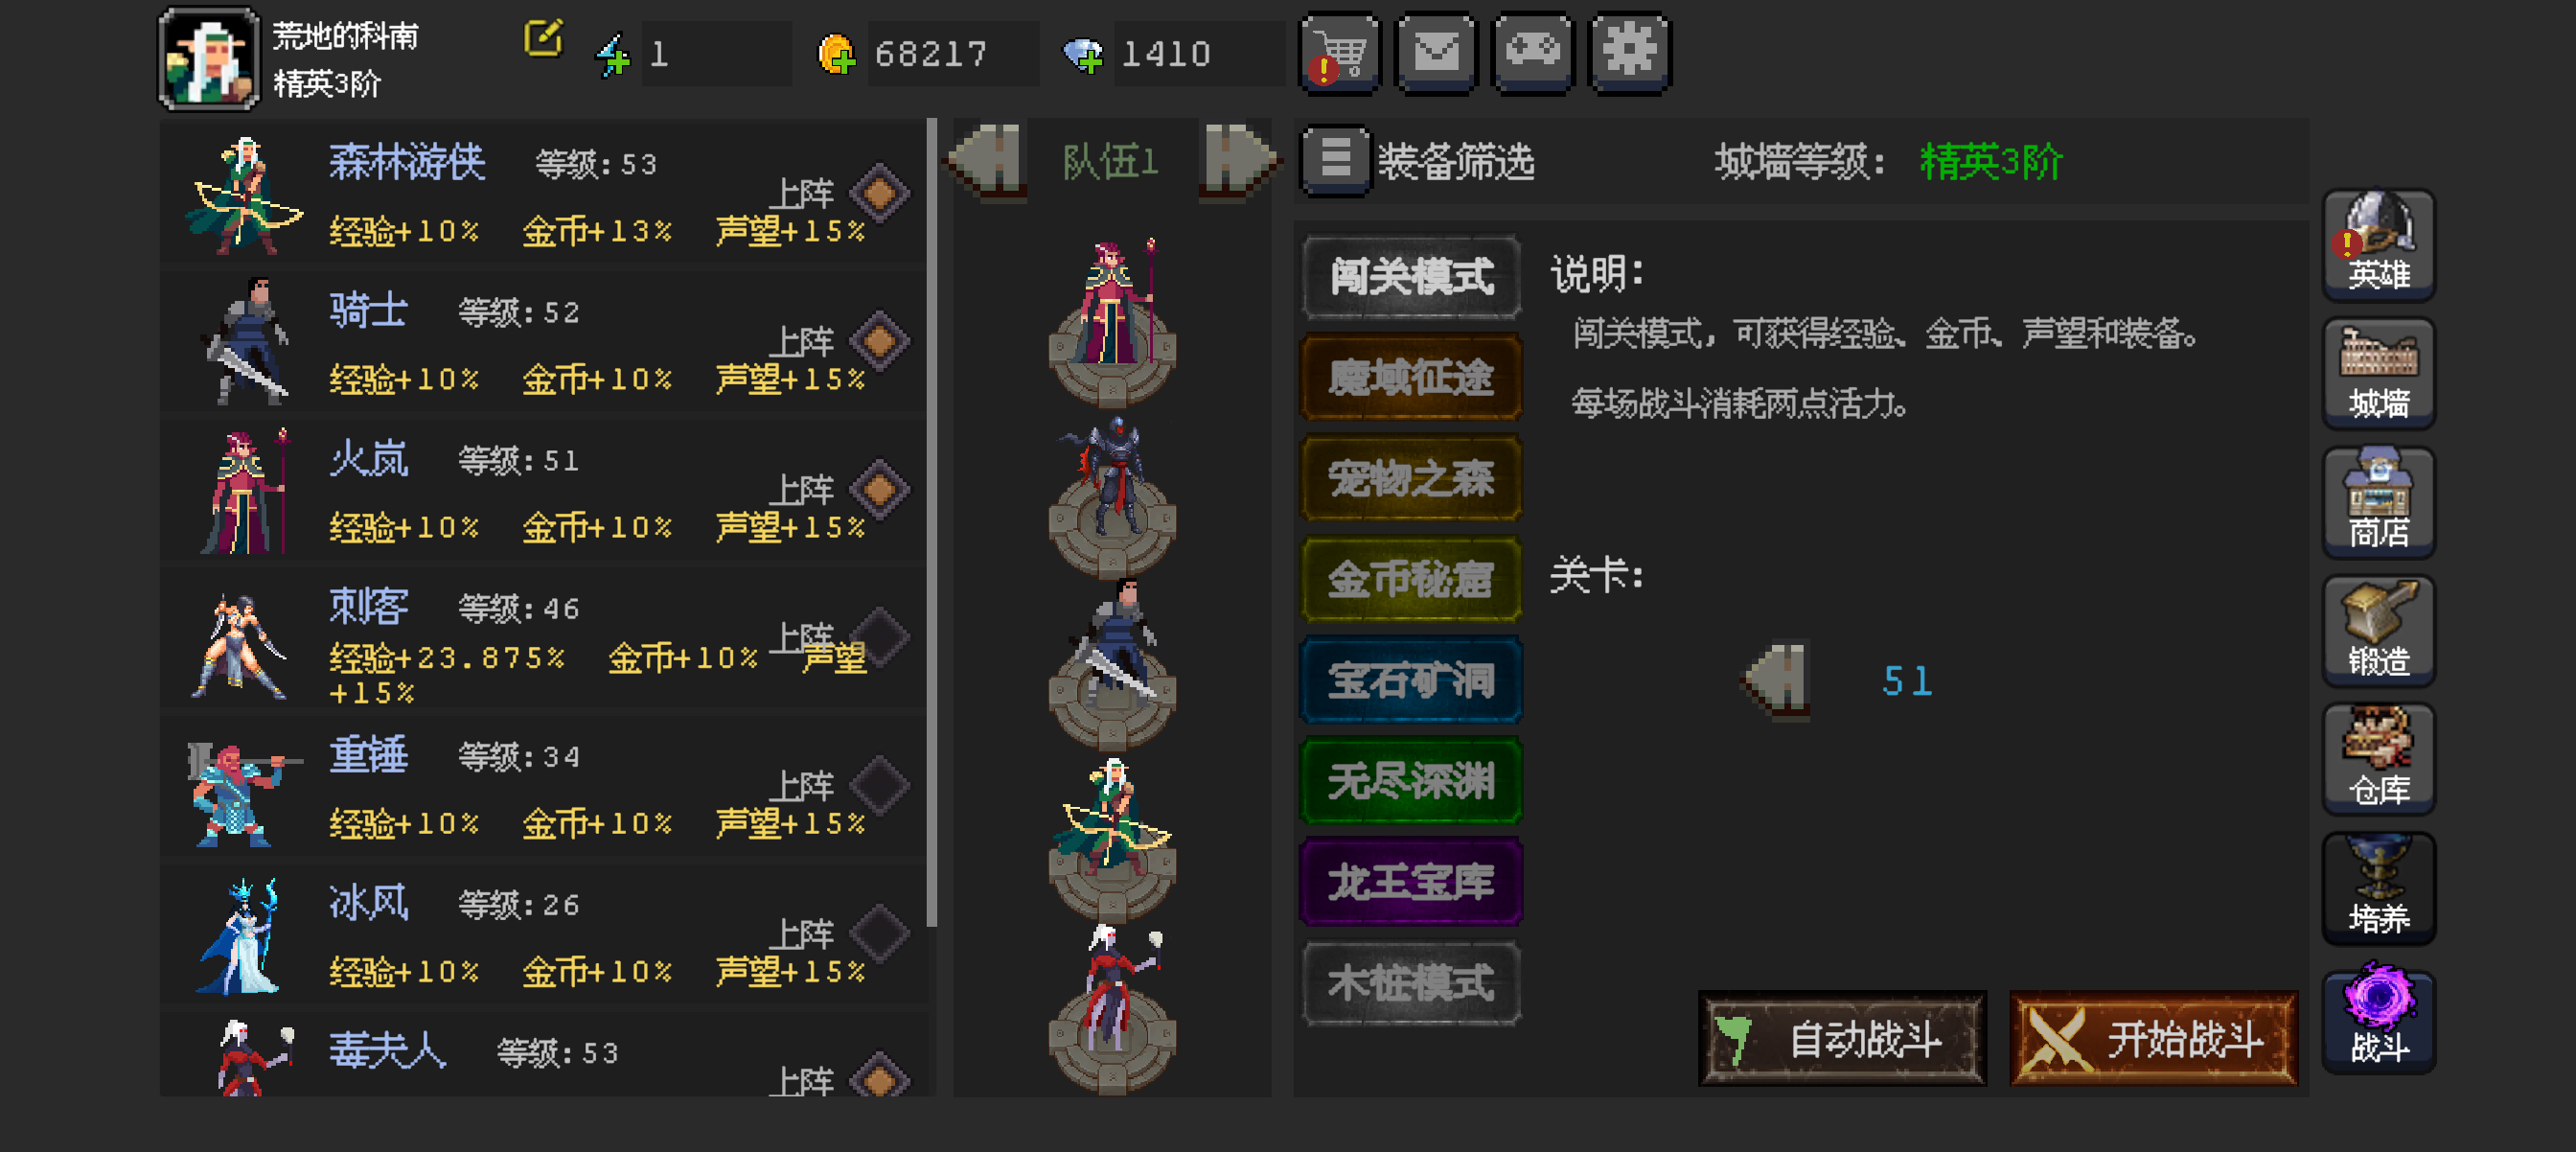This screenshot has width=2576, height=1152.
Task: Open the 英雄 hero sidebar icon
Action: click(2378, 245)
